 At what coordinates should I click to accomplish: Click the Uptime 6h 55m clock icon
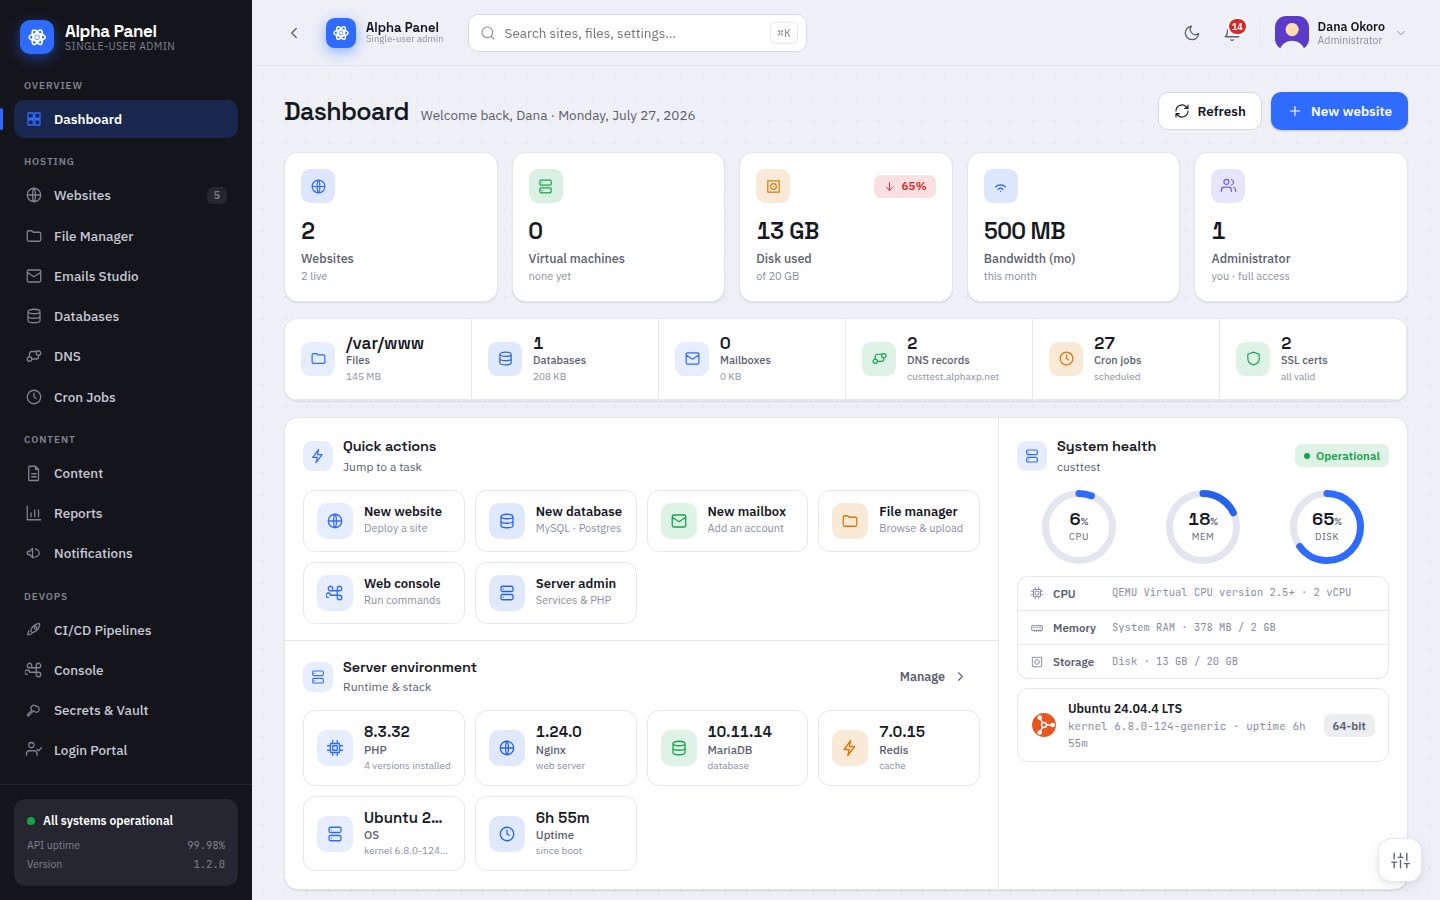507,834
